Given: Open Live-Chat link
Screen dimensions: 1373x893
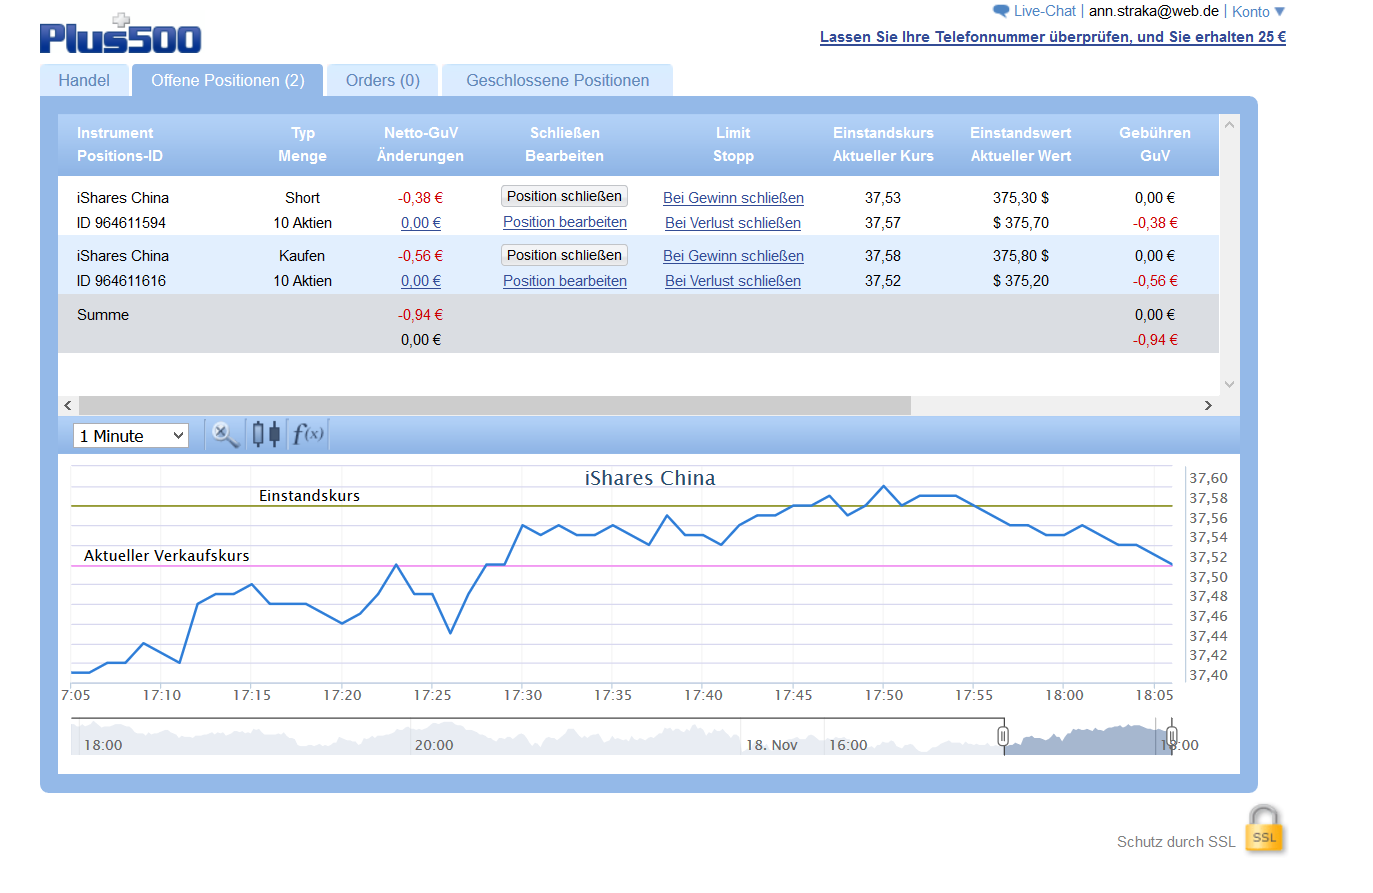Looking at the screenshot, I should click(x=1045, y=11).
